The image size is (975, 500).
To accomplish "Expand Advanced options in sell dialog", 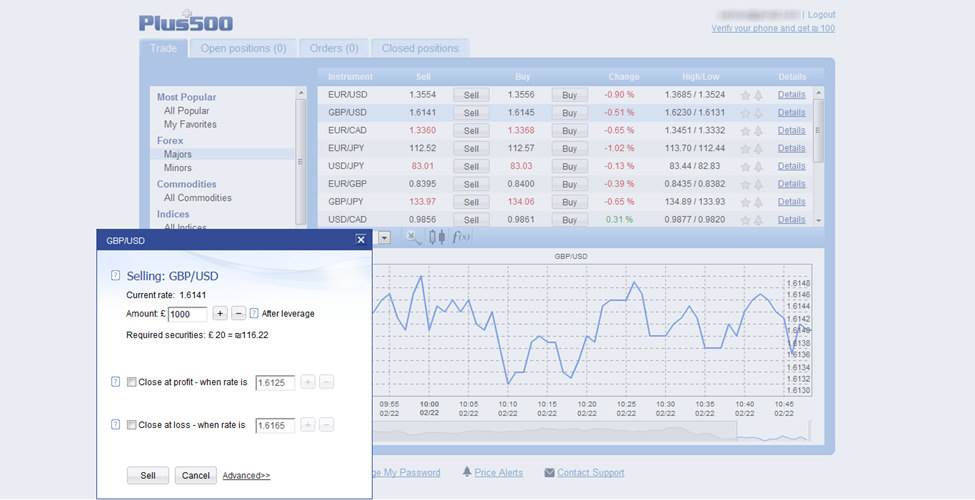I will coord(246,476).
